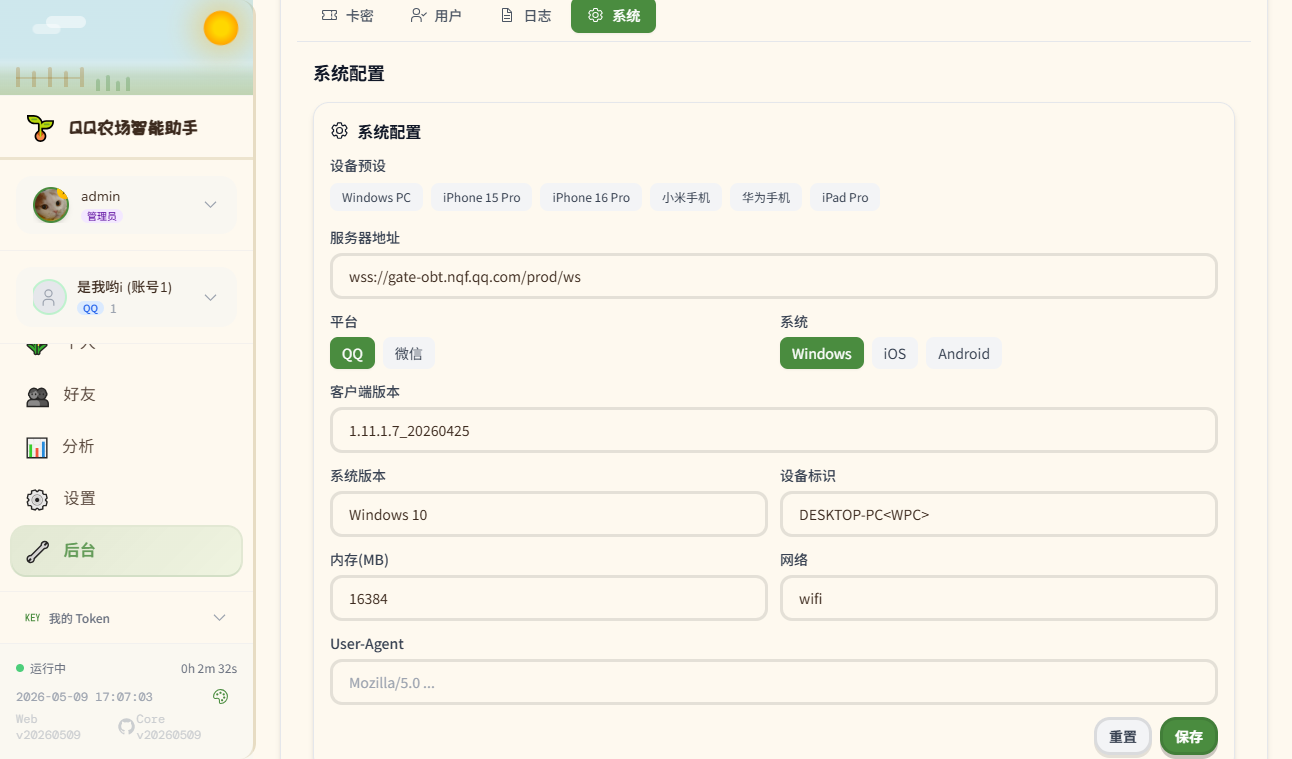Image resolution: width=1292 pixels, height=759 pixels.
Task: Click the Core v20260509 version text
Action: pos(169,727)
